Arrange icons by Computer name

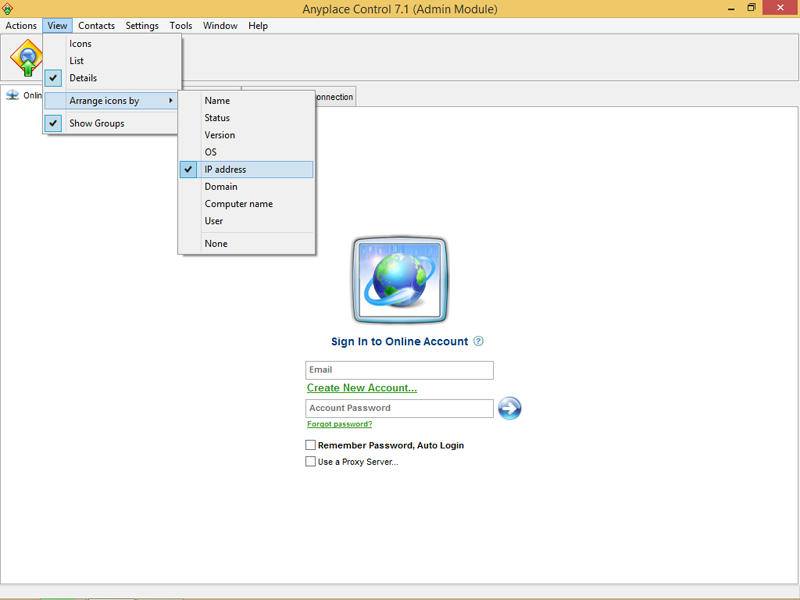click(x=246, y=204)
